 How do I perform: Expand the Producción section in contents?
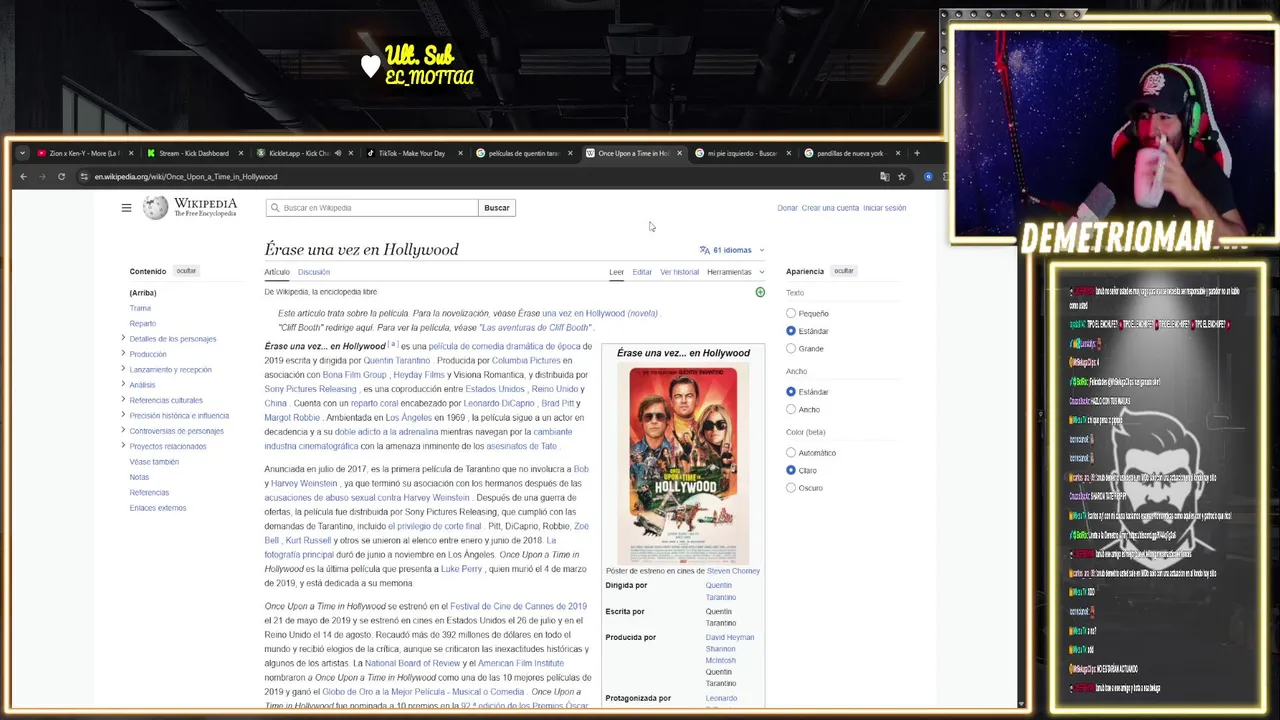[123, 353]
